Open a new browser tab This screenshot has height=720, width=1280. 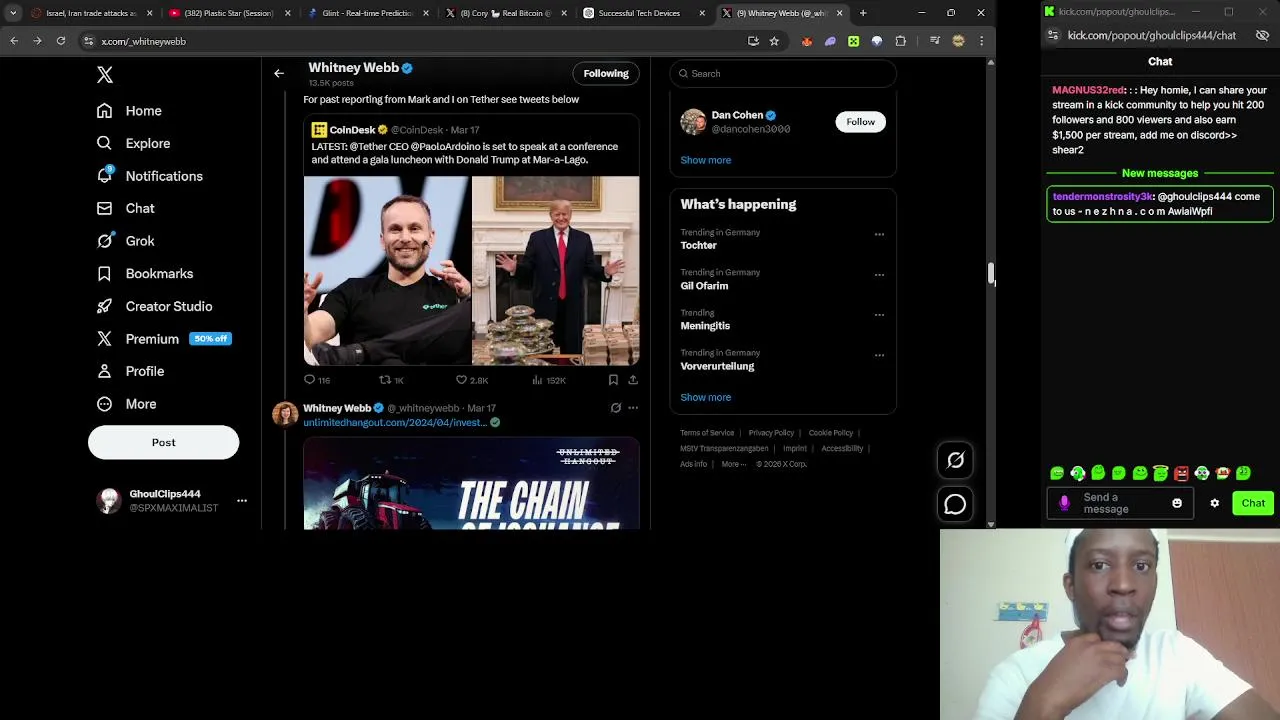coord(863,13)
